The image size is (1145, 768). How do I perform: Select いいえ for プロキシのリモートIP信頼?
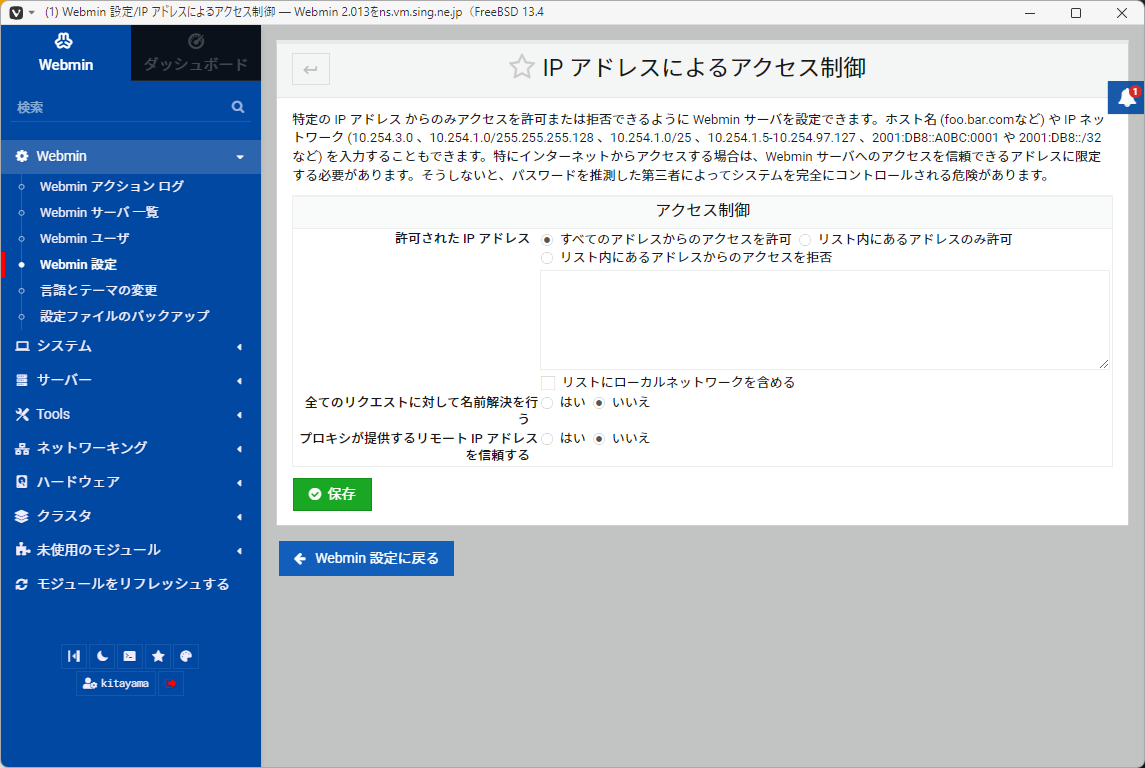(599, 439)
